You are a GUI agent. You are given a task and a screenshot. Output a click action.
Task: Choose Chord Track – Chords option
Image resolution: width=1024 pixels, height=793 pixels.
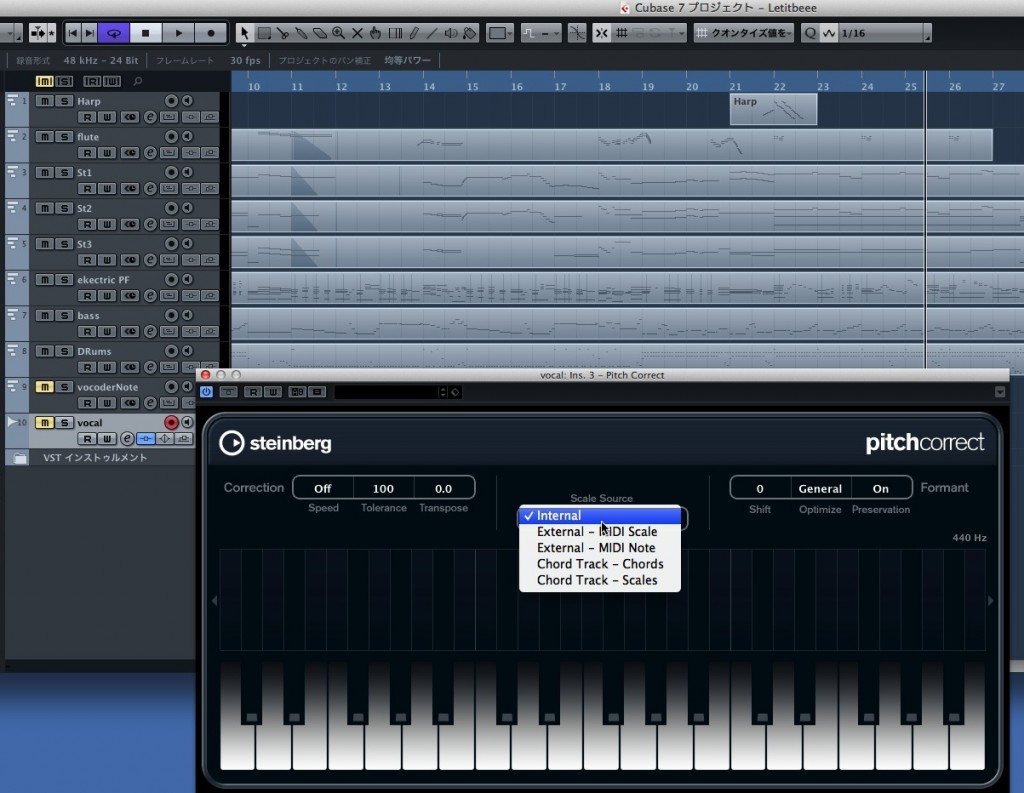coord(600,564)
